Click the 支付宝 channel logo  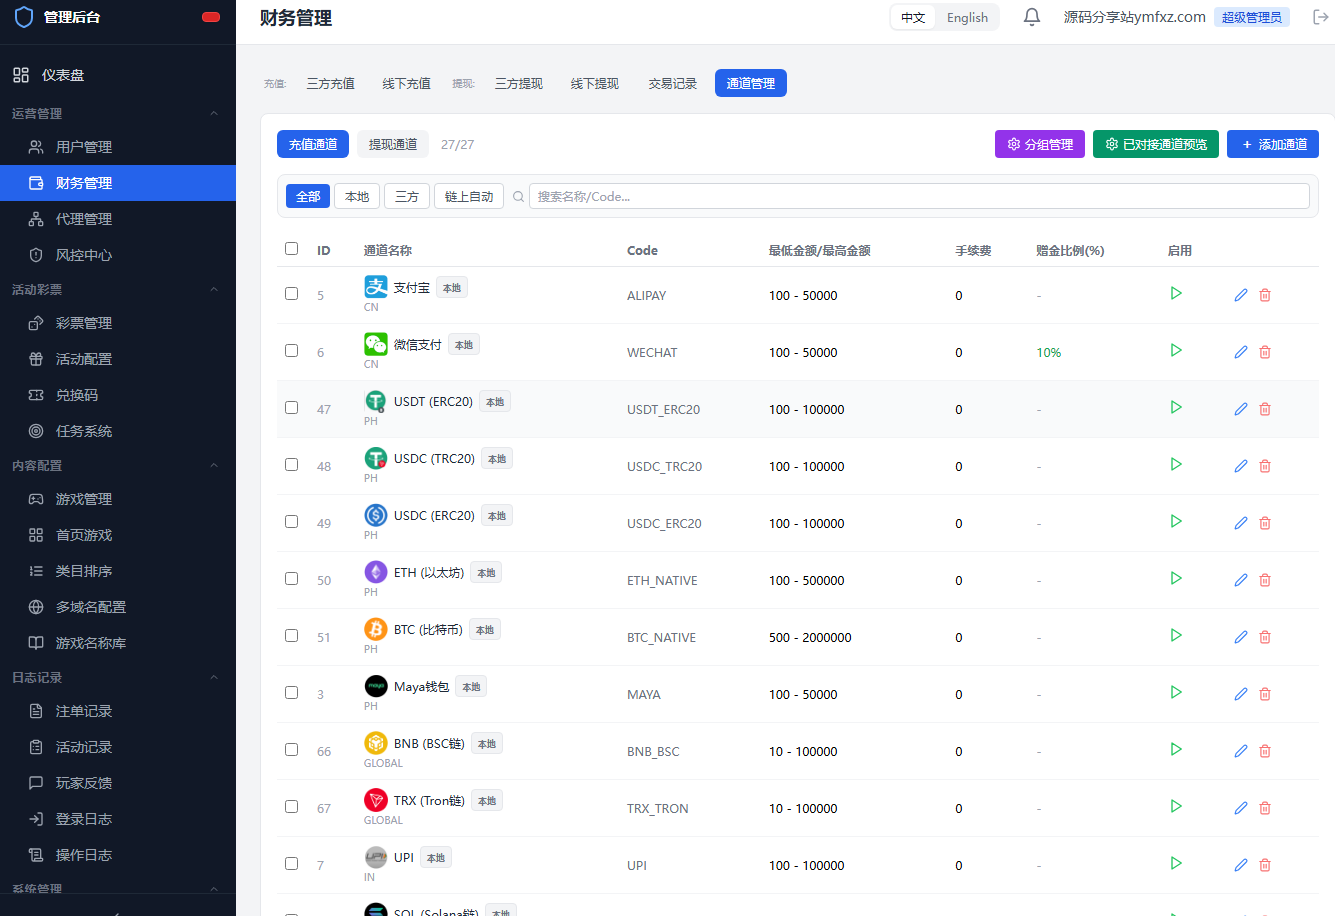tap(376, 287)
